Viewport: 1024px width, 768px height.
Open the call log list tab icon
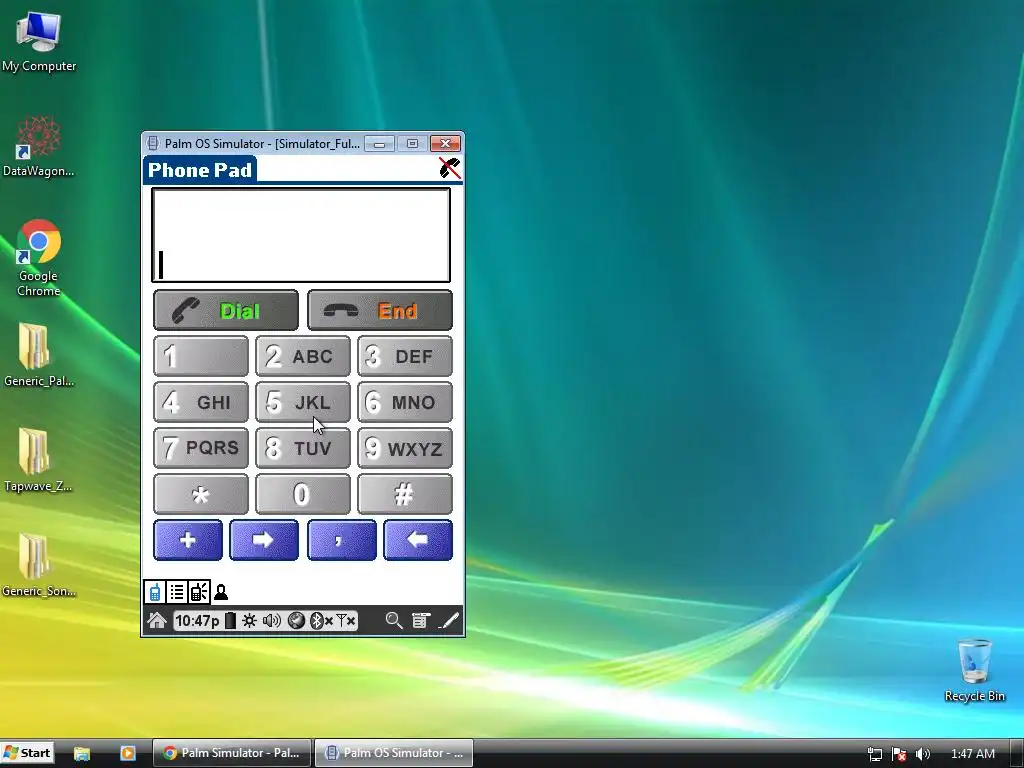click(x=177, y=592)
